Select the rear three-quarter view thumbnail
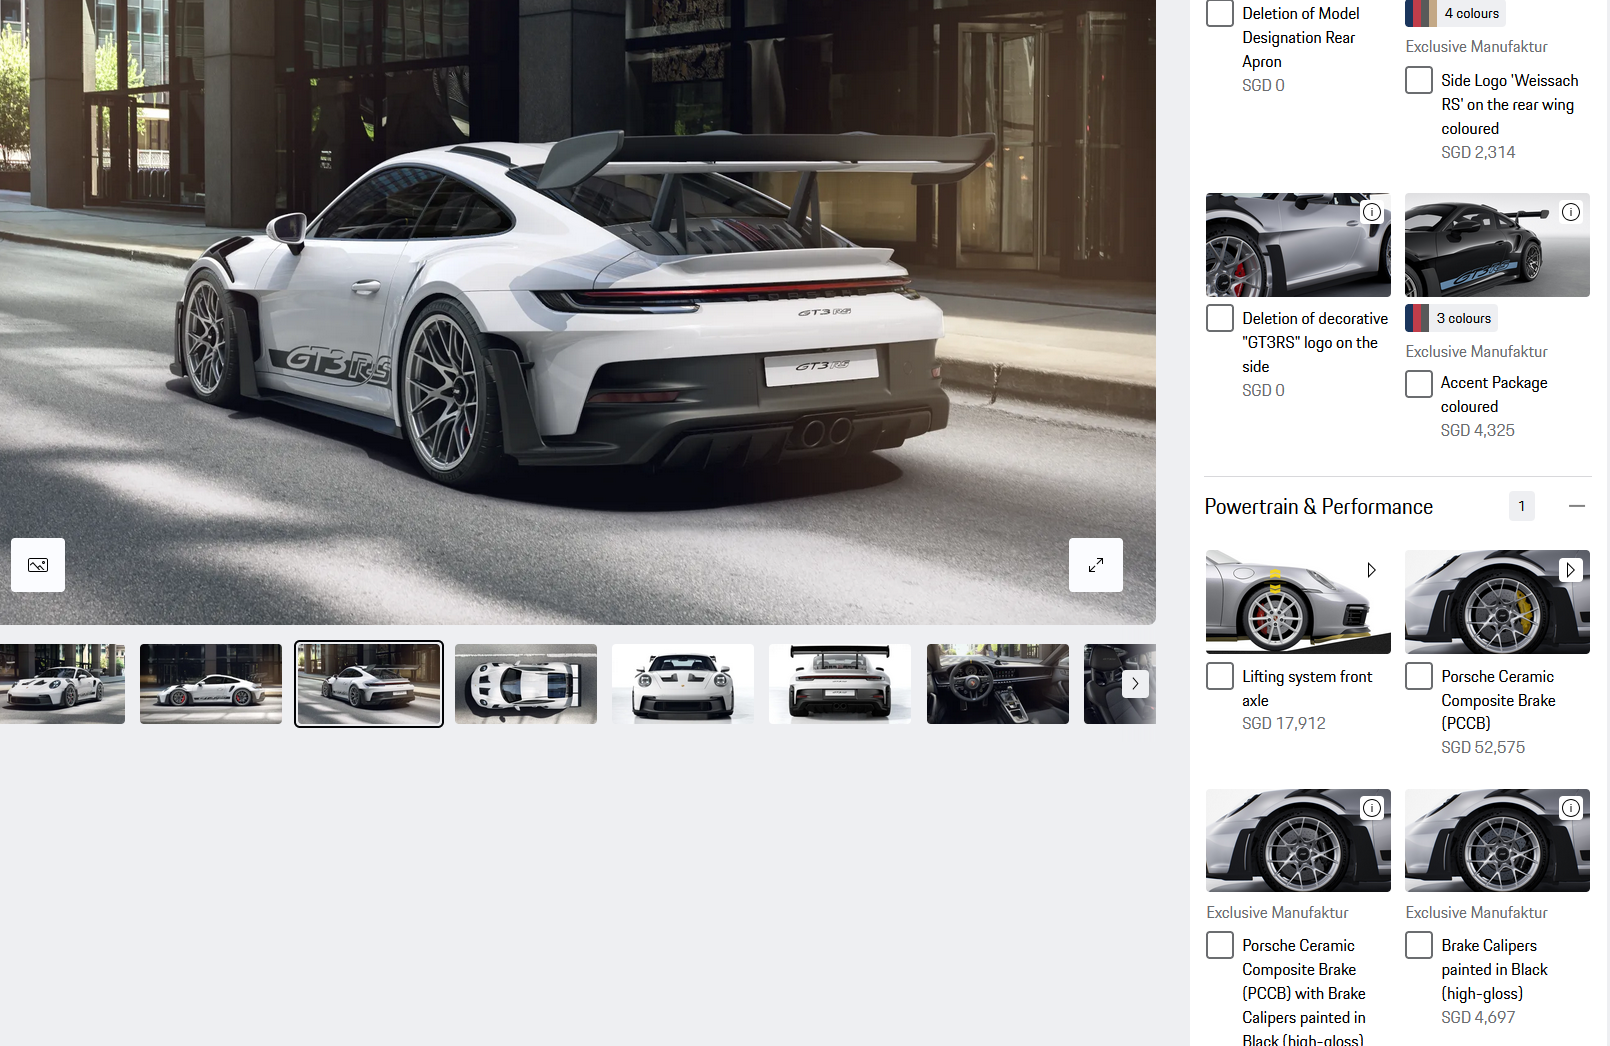 pyautogui.click(x=369, y=684)
